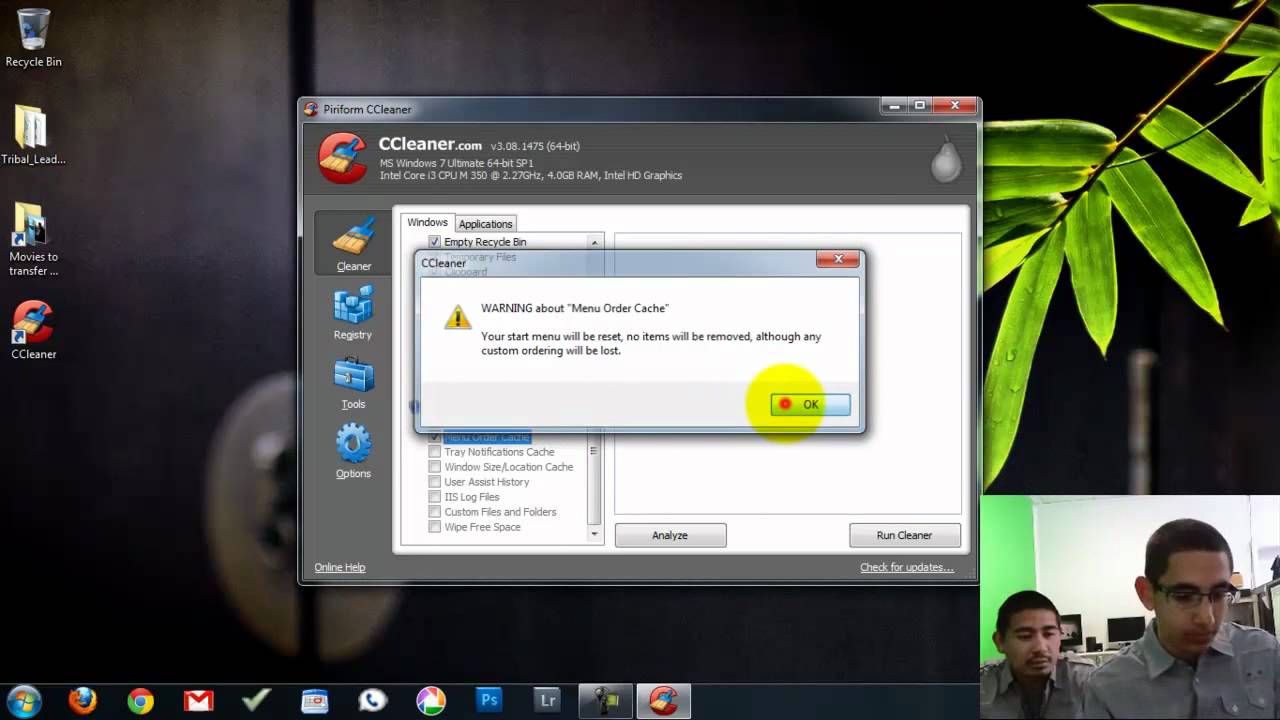Image resolution: width=1280 pixels, height=720 pixels.
Task: Click "Tray Notifications Cache" label text
Action: click(x=499, y=452)
